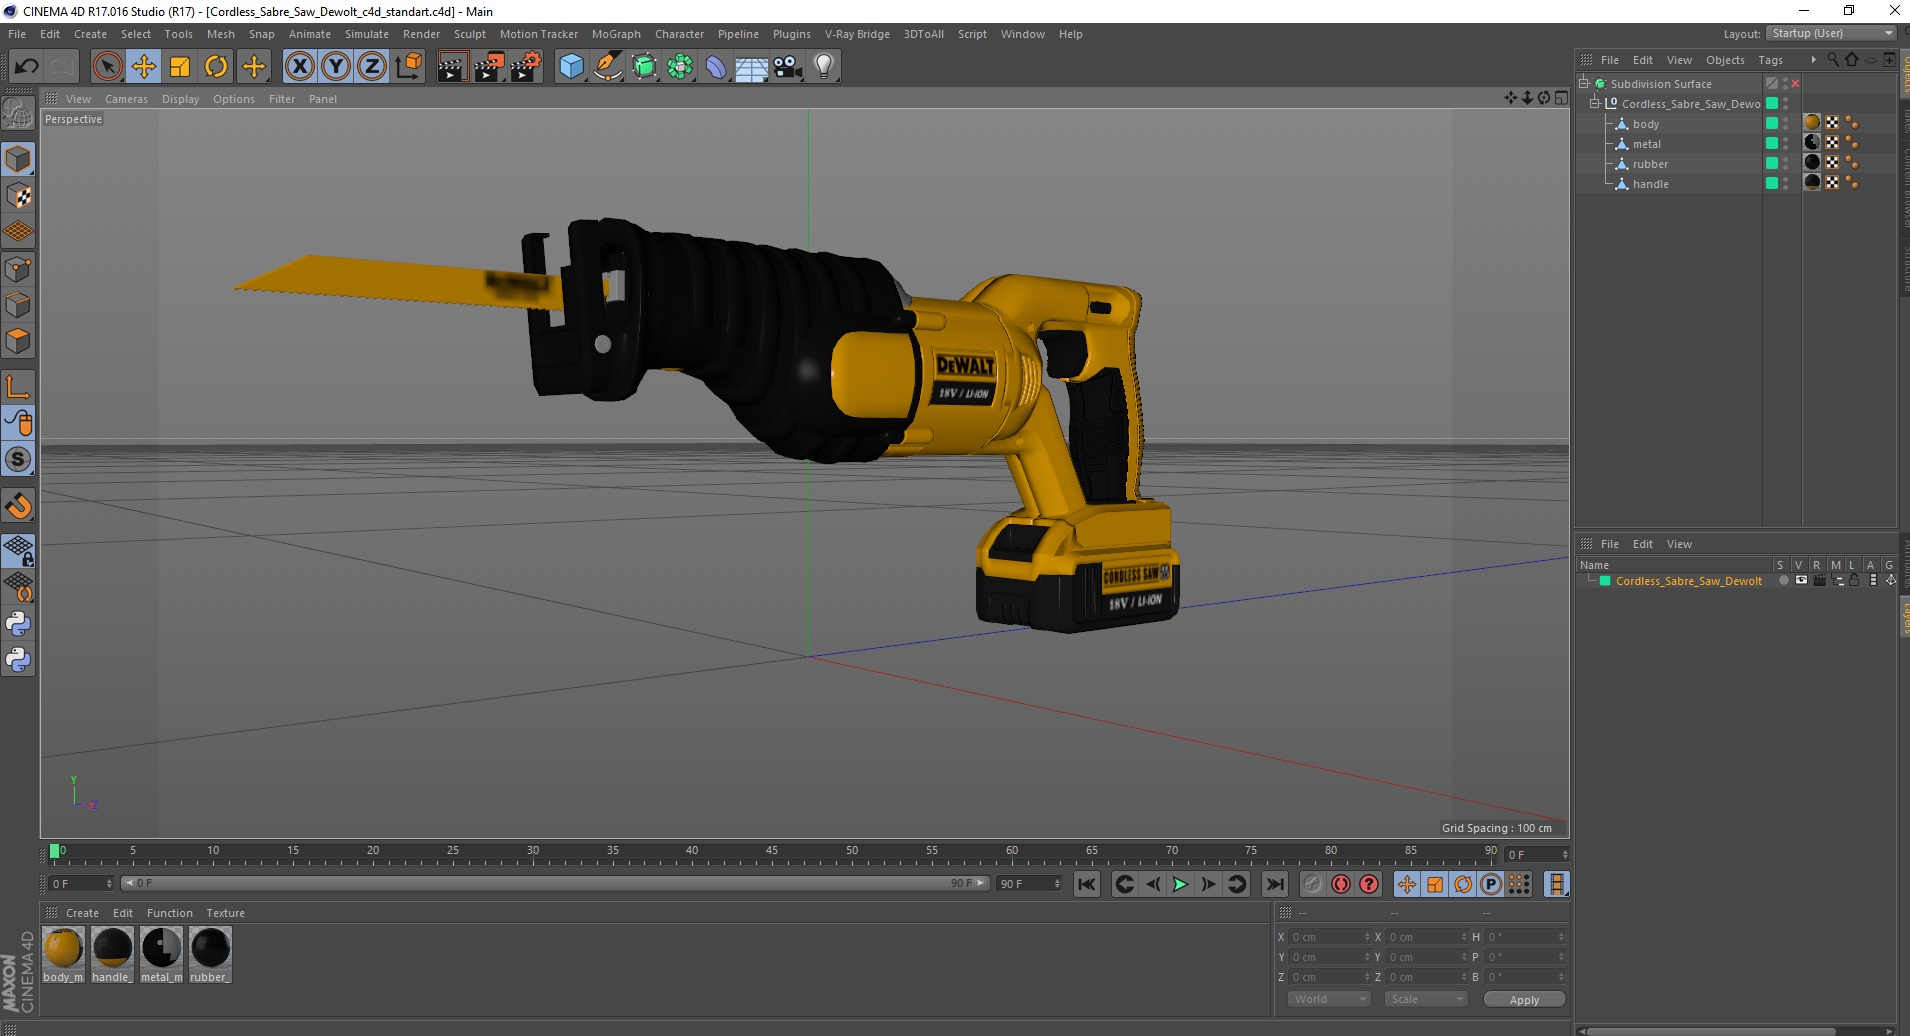Click the Array modeling object icon
Image resolution: width=1910 pixels, height=1036 pixels.
click(680, 67)
